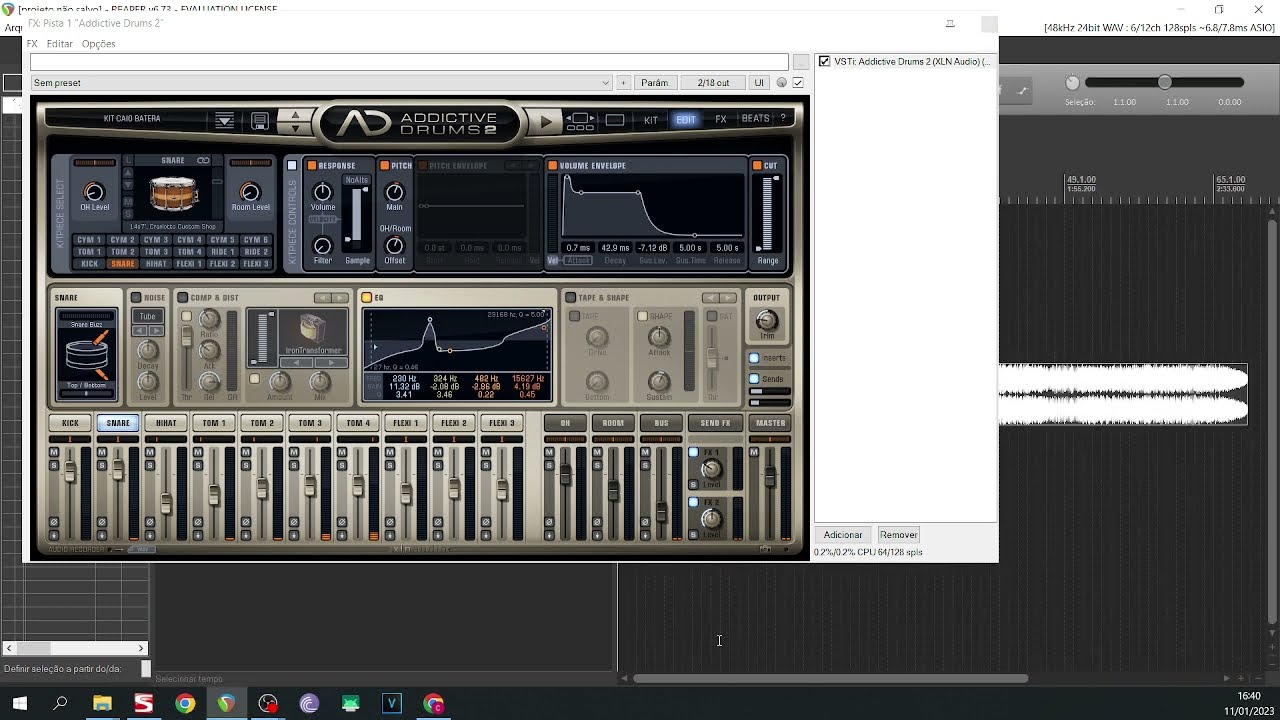Click the Distortion Mix knob
Viewport: 1280px width, 720px height.
pyautogui.click(x=320, y=381)
